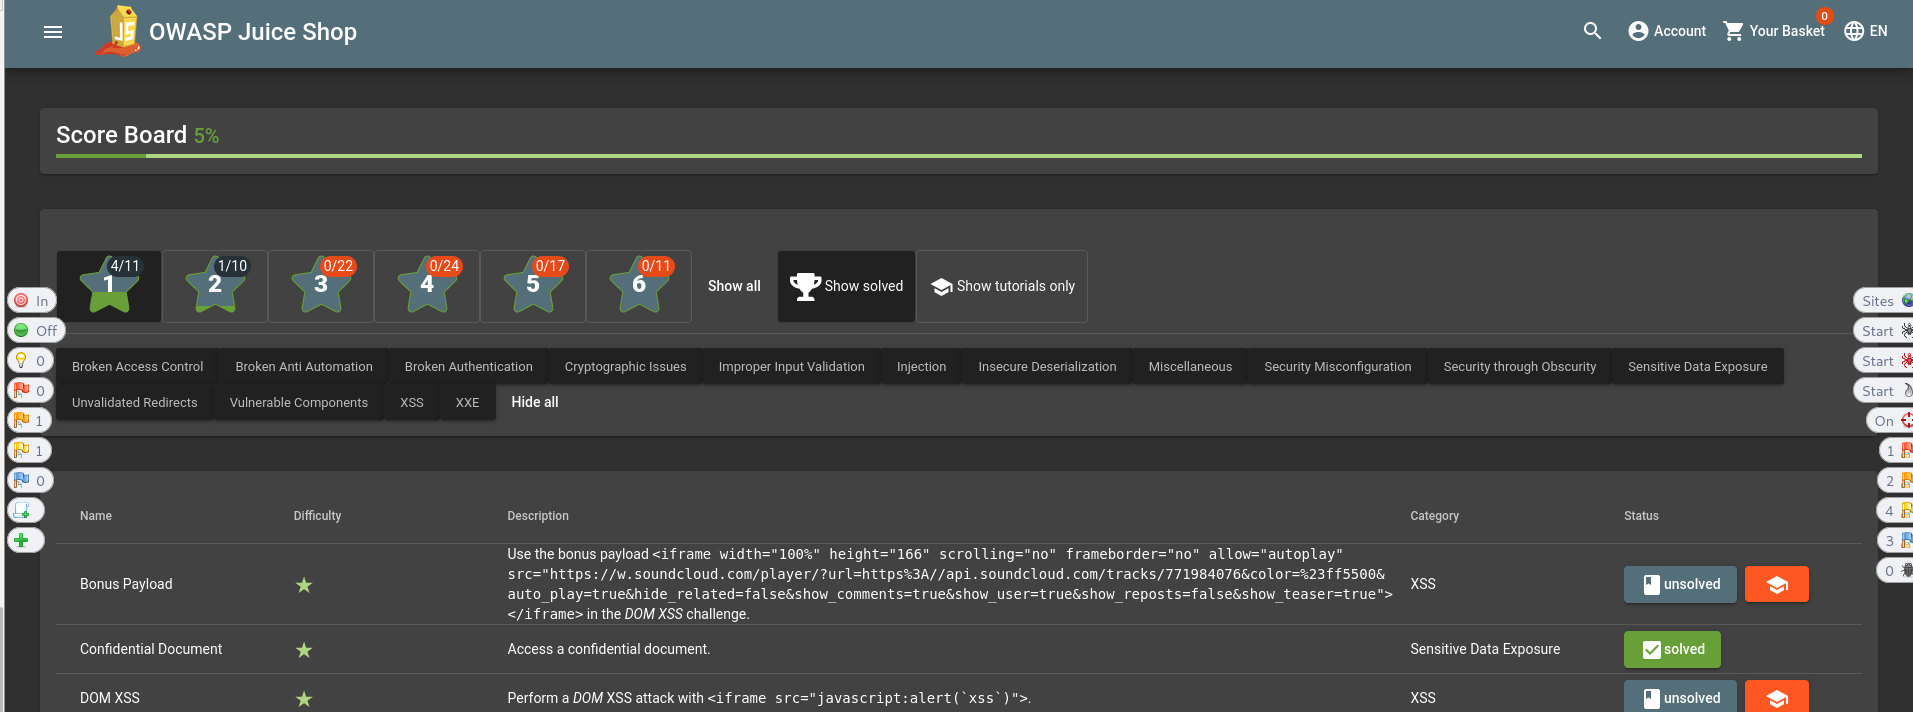1913x712 pixels.
Task: Open the search magnifier icon
Action: (x=1592, y=31)
